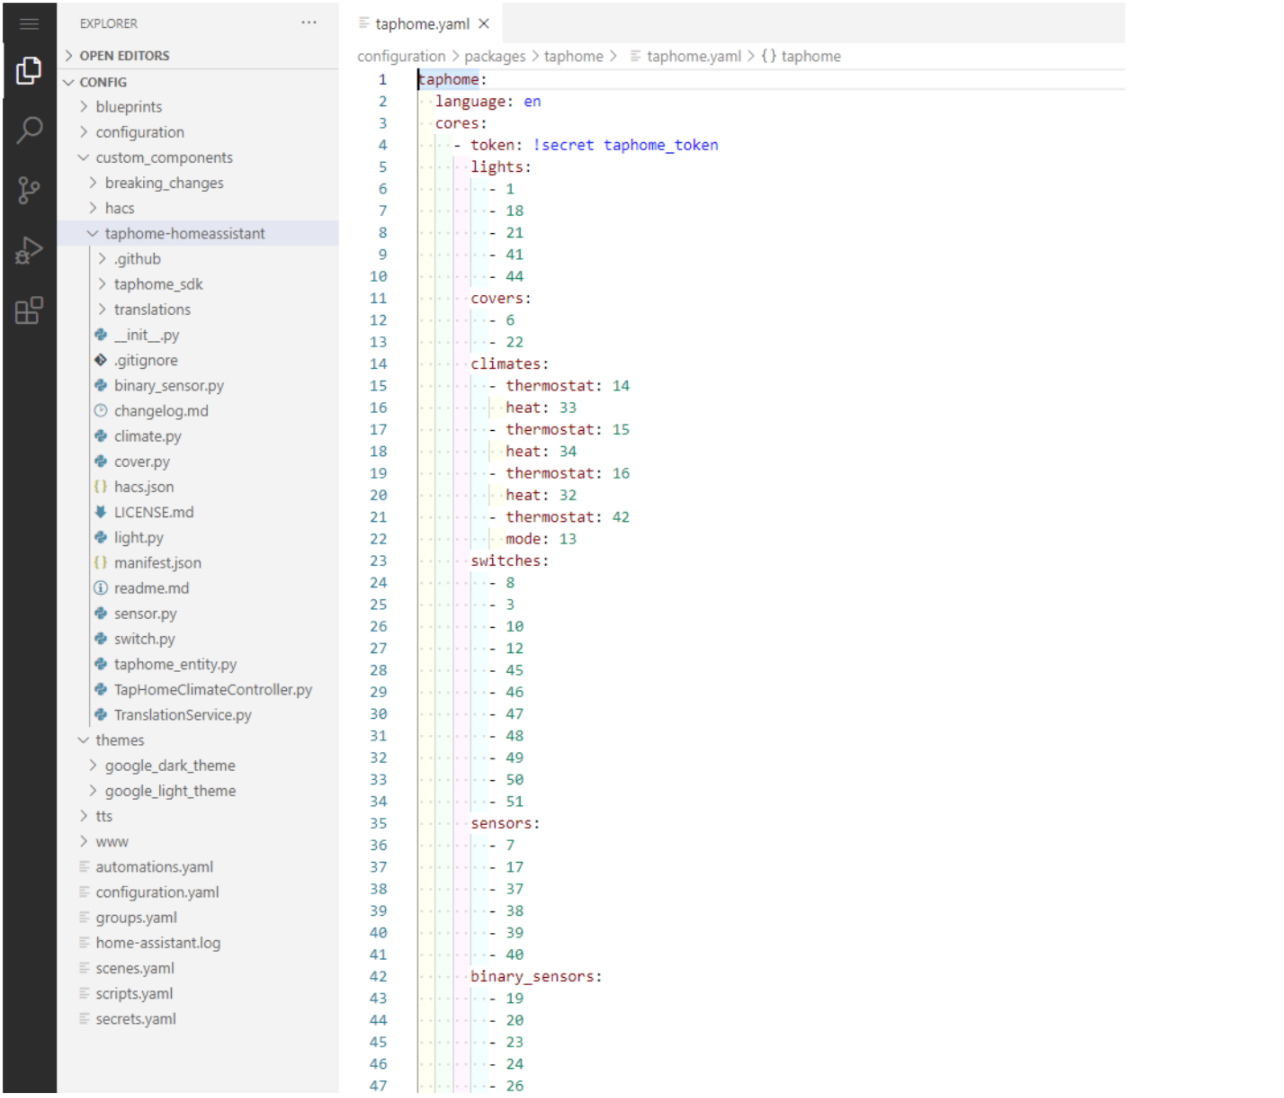Open the hamburger application menu

click(29, 23)
